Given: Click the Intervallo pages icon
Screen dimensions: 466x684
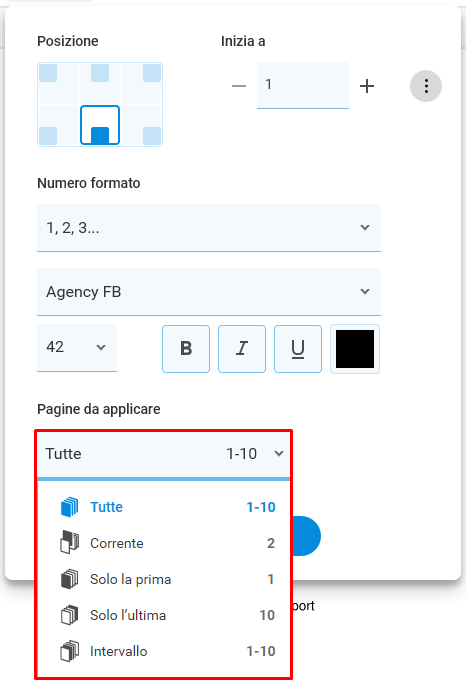Looking at the screenshot, I should 69,651.
